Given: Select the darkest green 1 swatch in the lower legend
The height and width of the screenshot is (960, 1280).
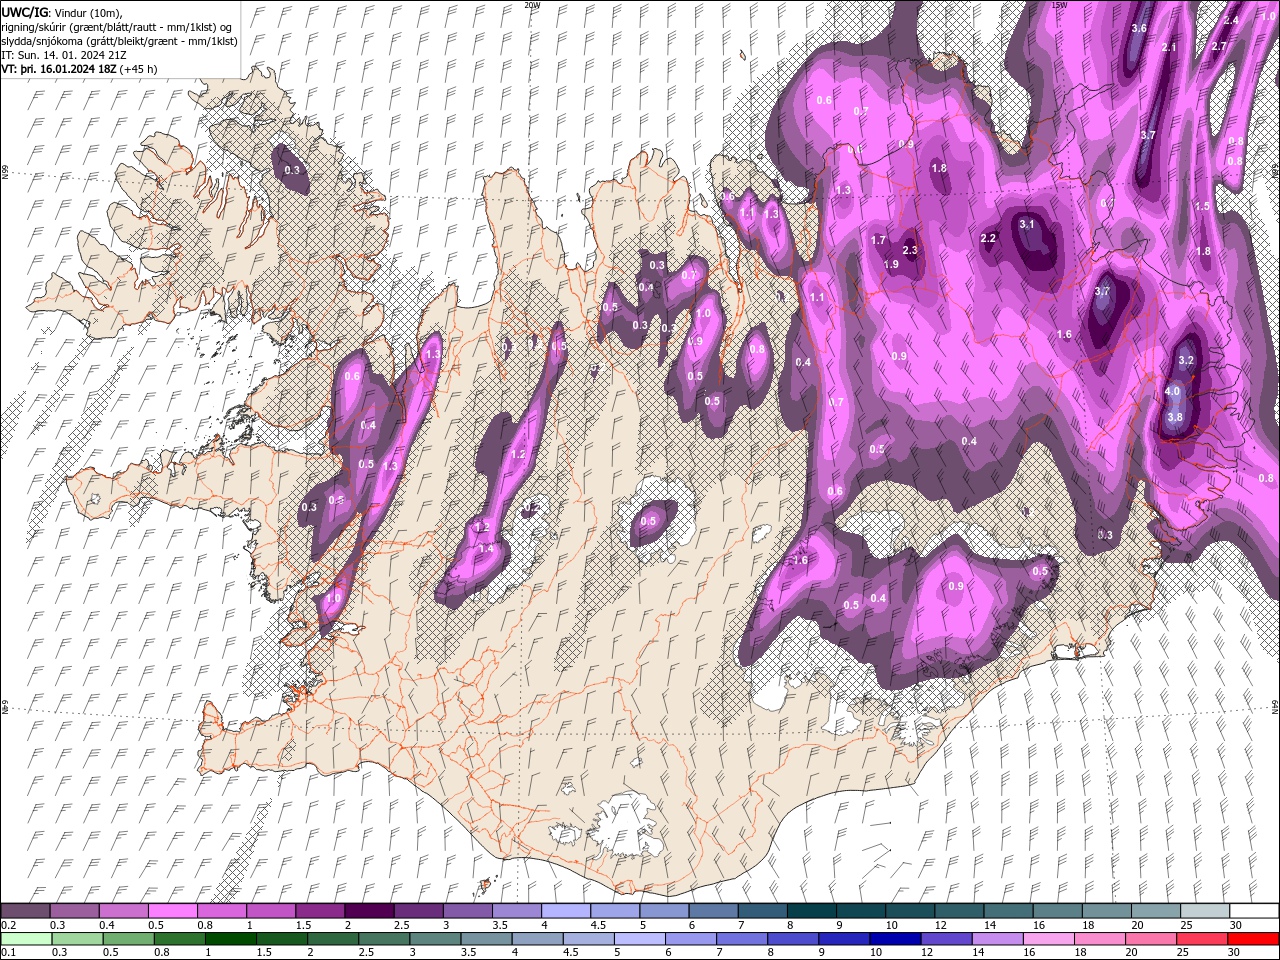Looking at the screenshot, I should (231, 938).
